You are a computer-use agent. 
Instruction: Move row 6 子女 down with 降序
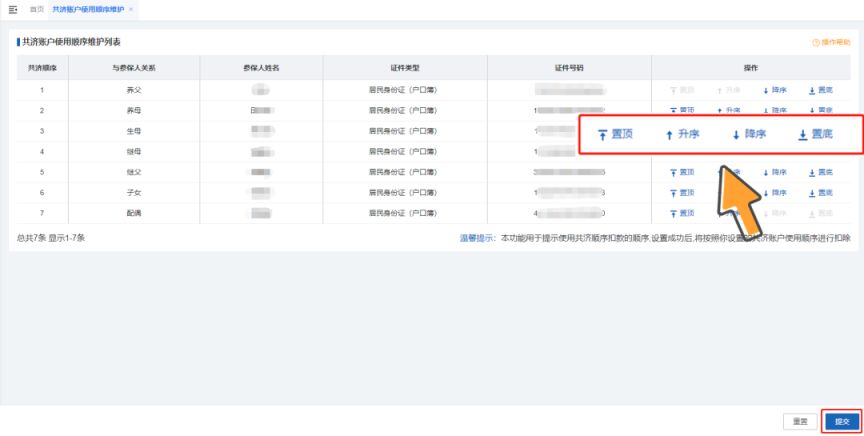coord(775,193)
